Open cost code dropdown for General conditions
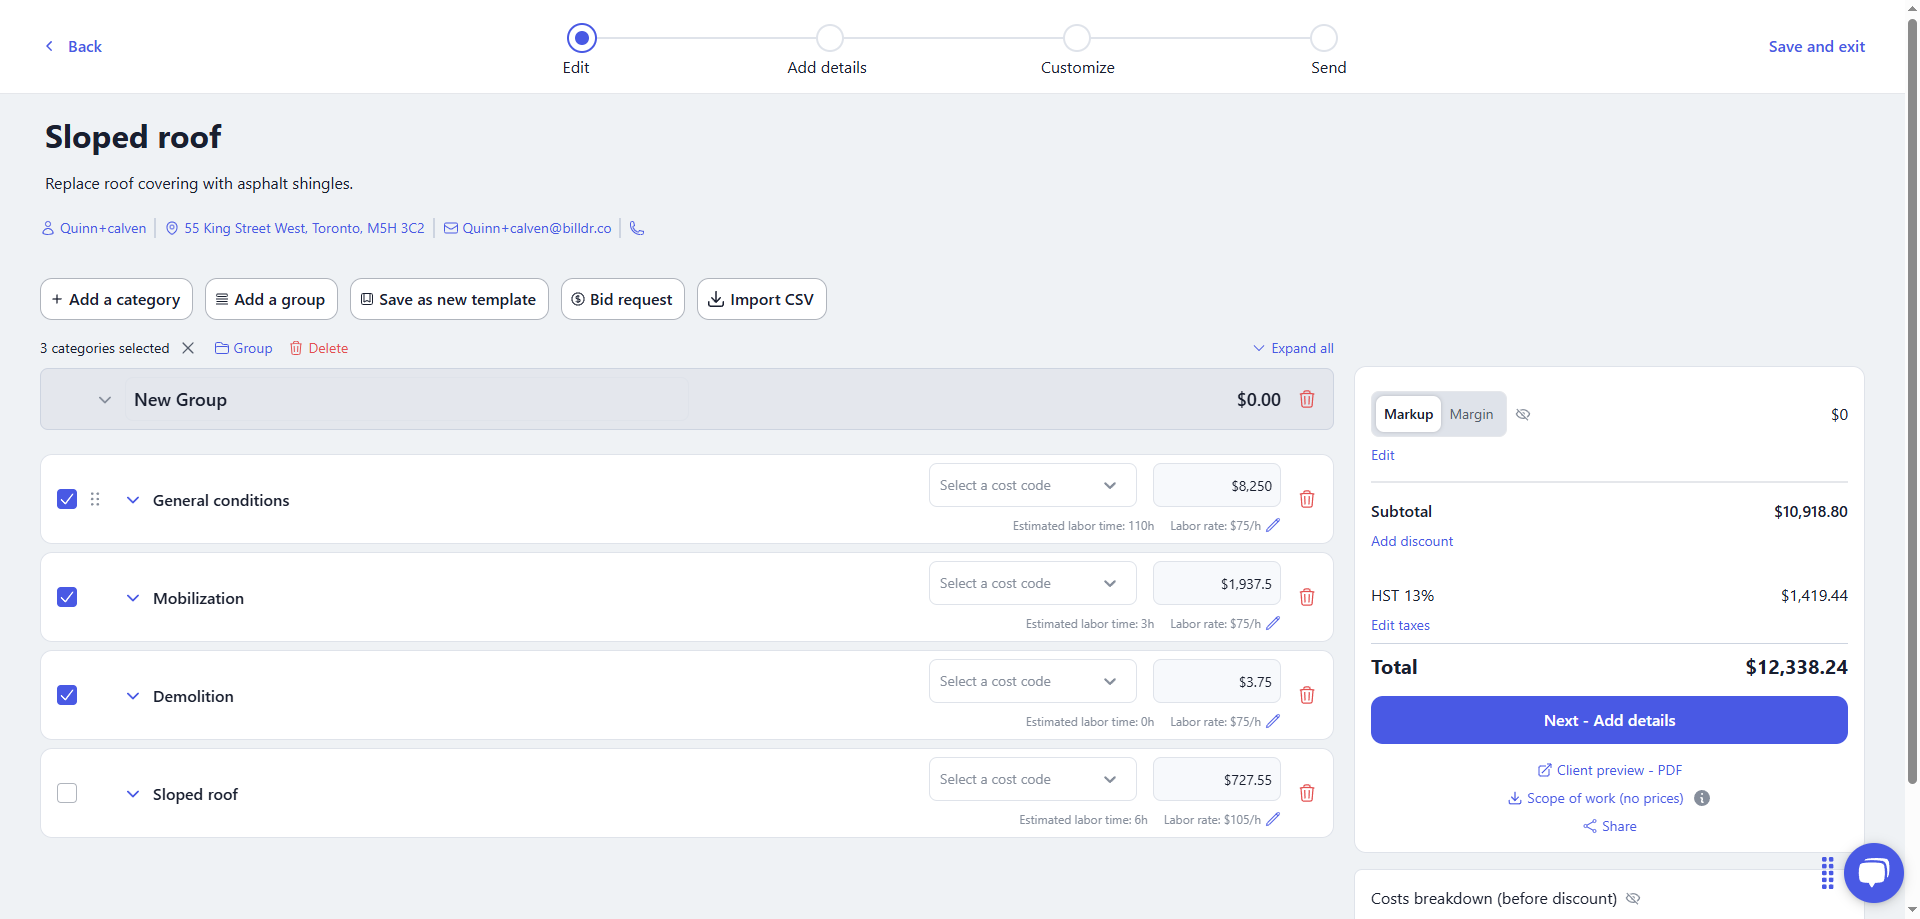Viewport: 1920px width, 919px height. pyautogui.click(x=1032, y=485)
